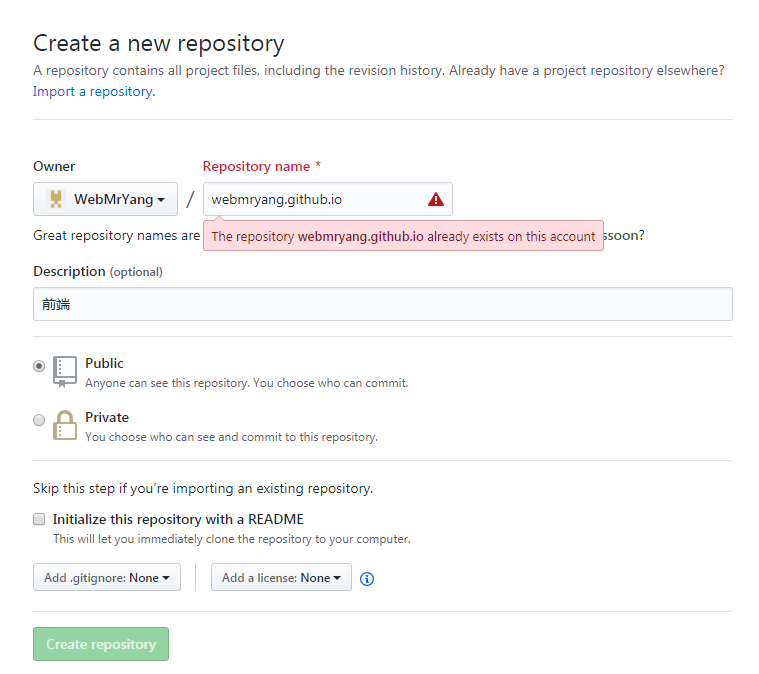Follow the Import a repository link
Screen dimensions: 759x674
[x=93, y=91]
